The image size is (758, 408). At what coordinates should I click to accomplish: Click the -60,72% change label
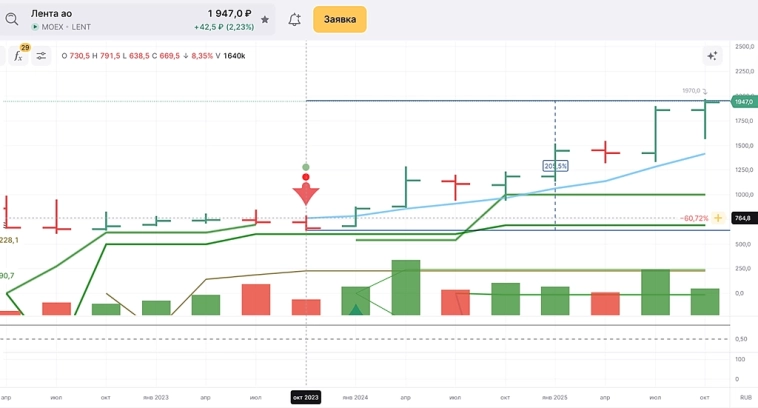[694, 218]
